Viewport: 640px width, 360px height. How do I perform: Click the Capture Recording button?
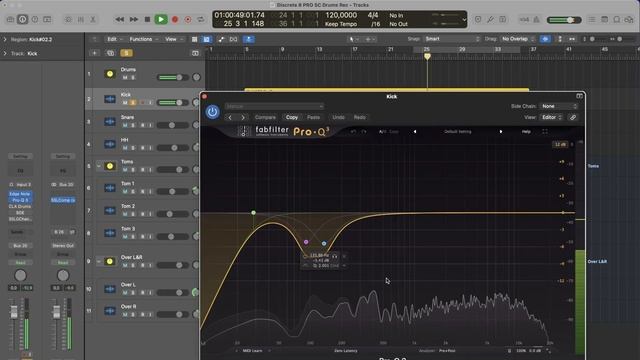188,19
